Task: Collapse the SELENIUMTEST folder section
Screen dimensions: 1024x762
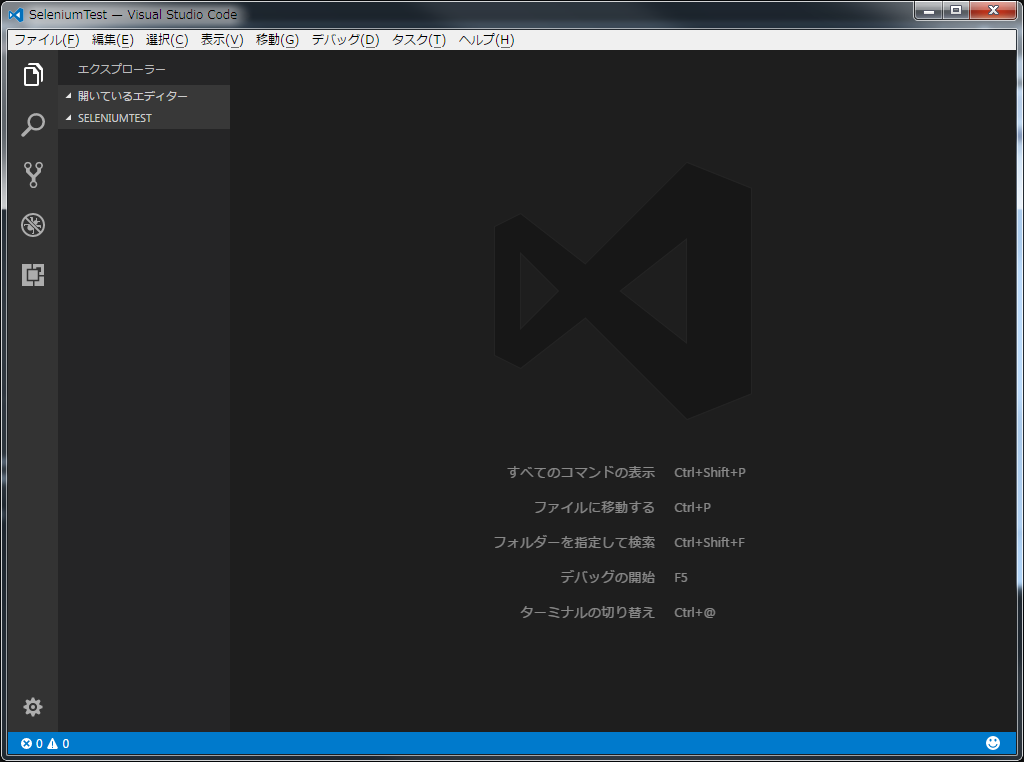Action: (69, 118)
